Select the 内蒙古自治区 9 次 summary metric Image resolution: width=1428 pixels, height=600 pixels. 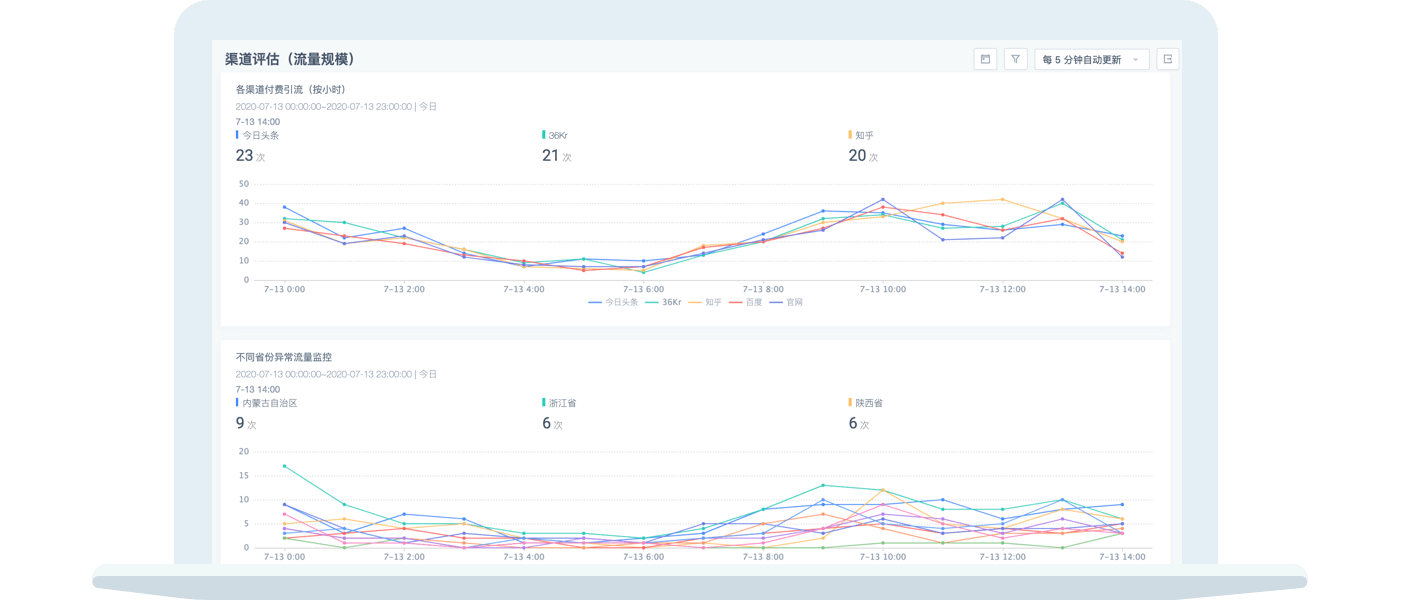[266, 414]
